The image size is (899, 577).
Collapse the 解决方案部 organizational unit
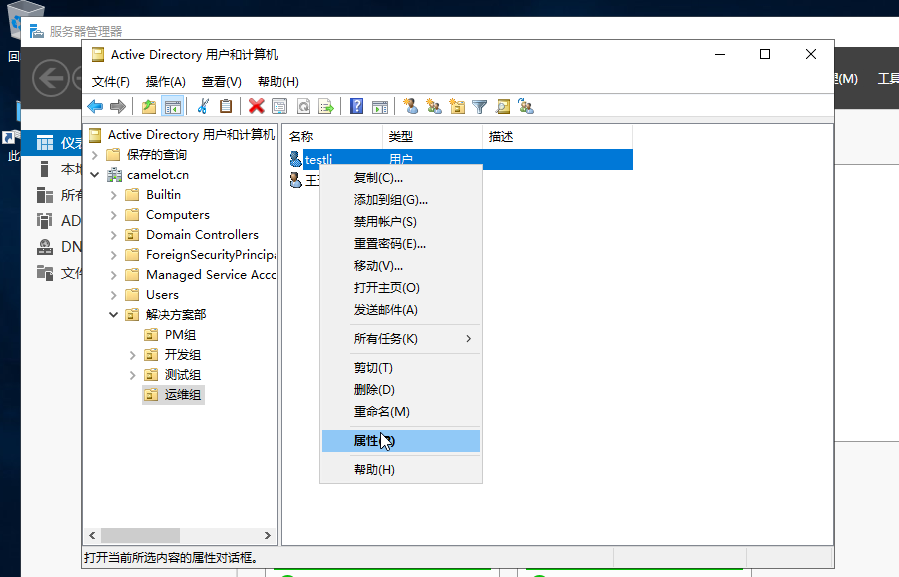pyautogui.click(x=114, y=315)
